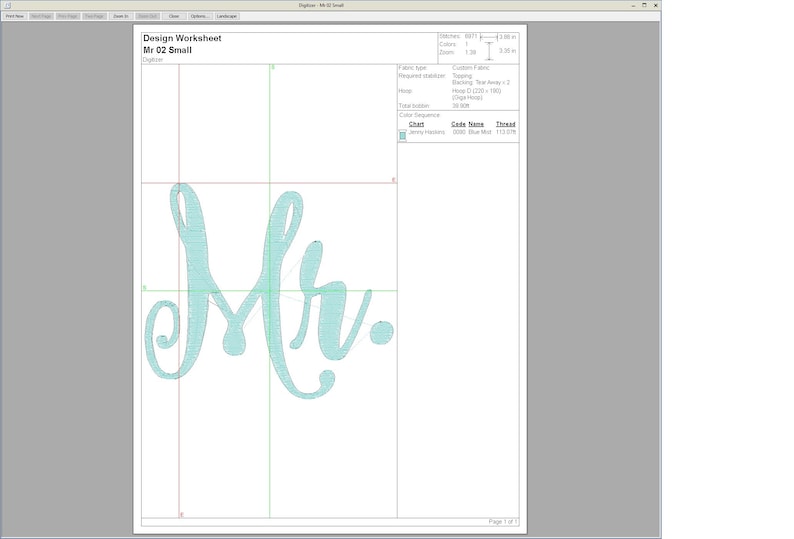Click the disabled Next Page button
This screenshot has height=539, width=794.
pyautogui.click(x=42, y=16)
